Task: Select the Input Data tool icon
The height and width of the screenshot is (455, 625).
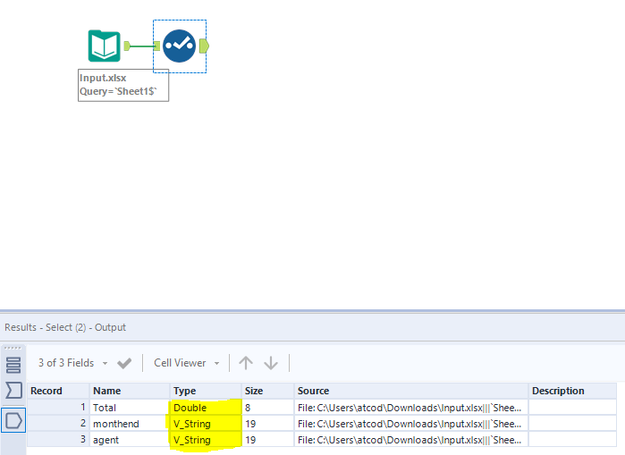Action: [x=104, y=46]
